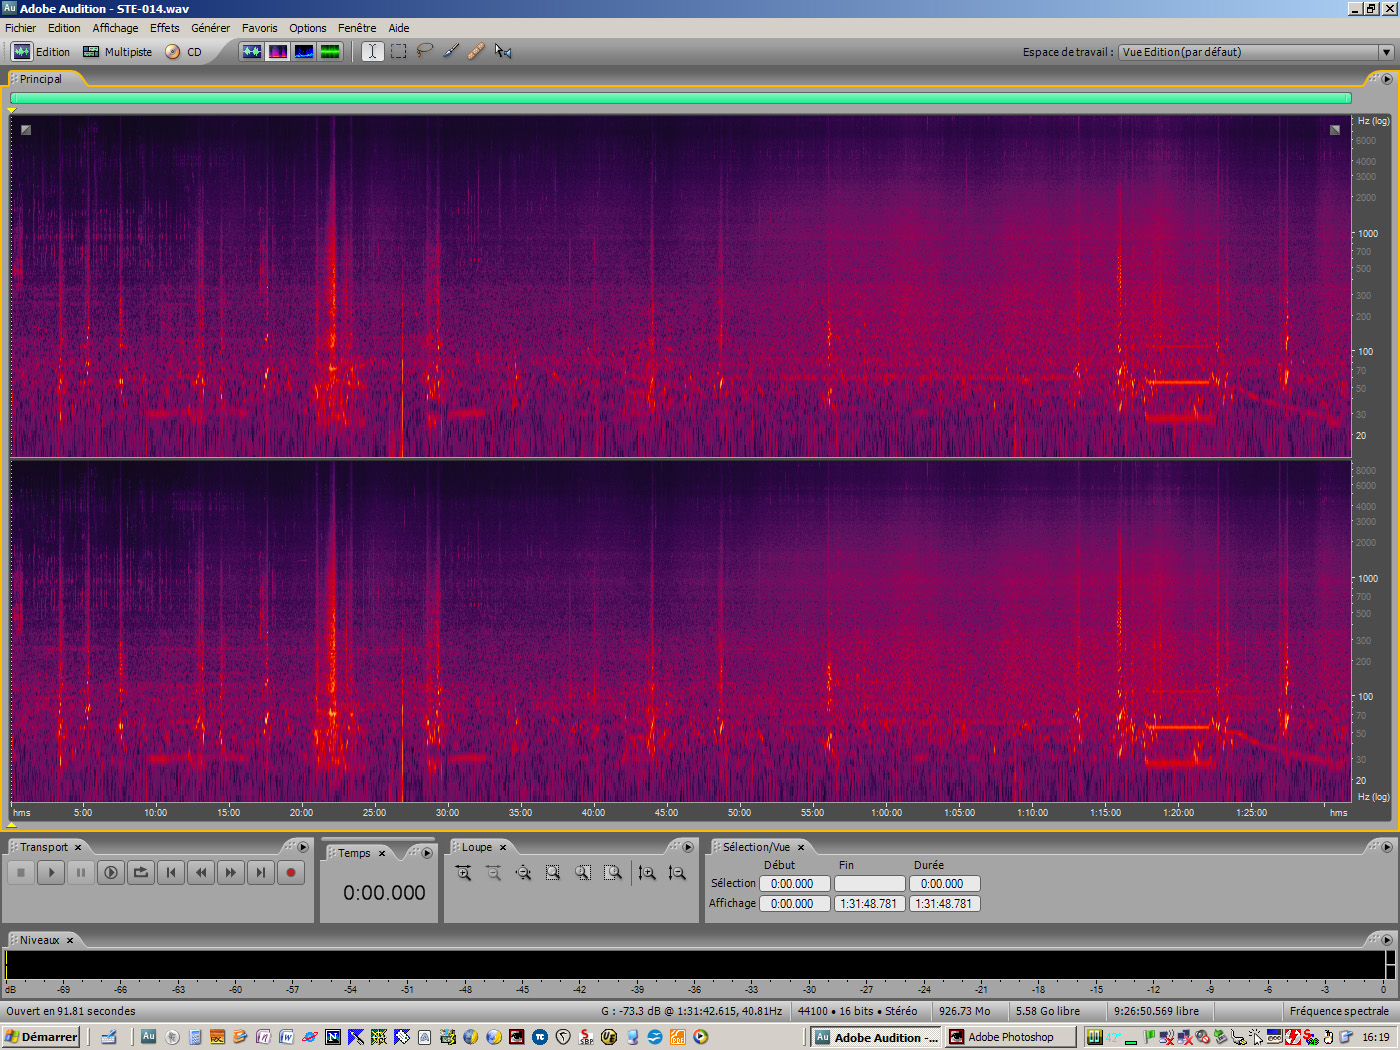The height and width of the screenshot is (1050, 1400).
Task: Switch to waveform display view
Action: [252, 51]
